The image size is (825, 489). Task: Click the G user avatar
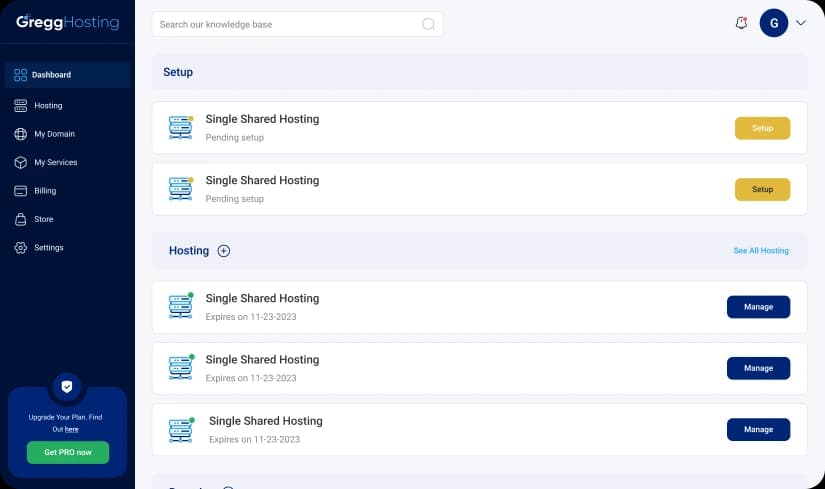pos(773,23)
